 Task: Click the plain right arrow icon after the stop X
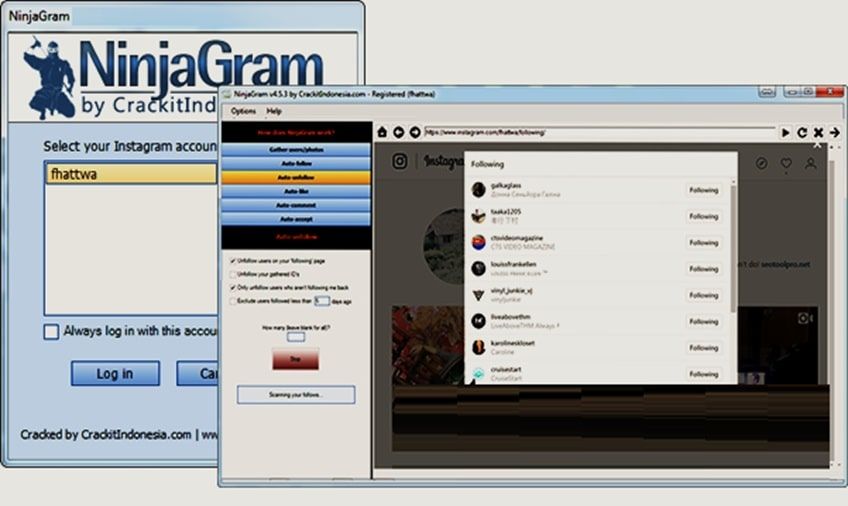tap(834, 132)
